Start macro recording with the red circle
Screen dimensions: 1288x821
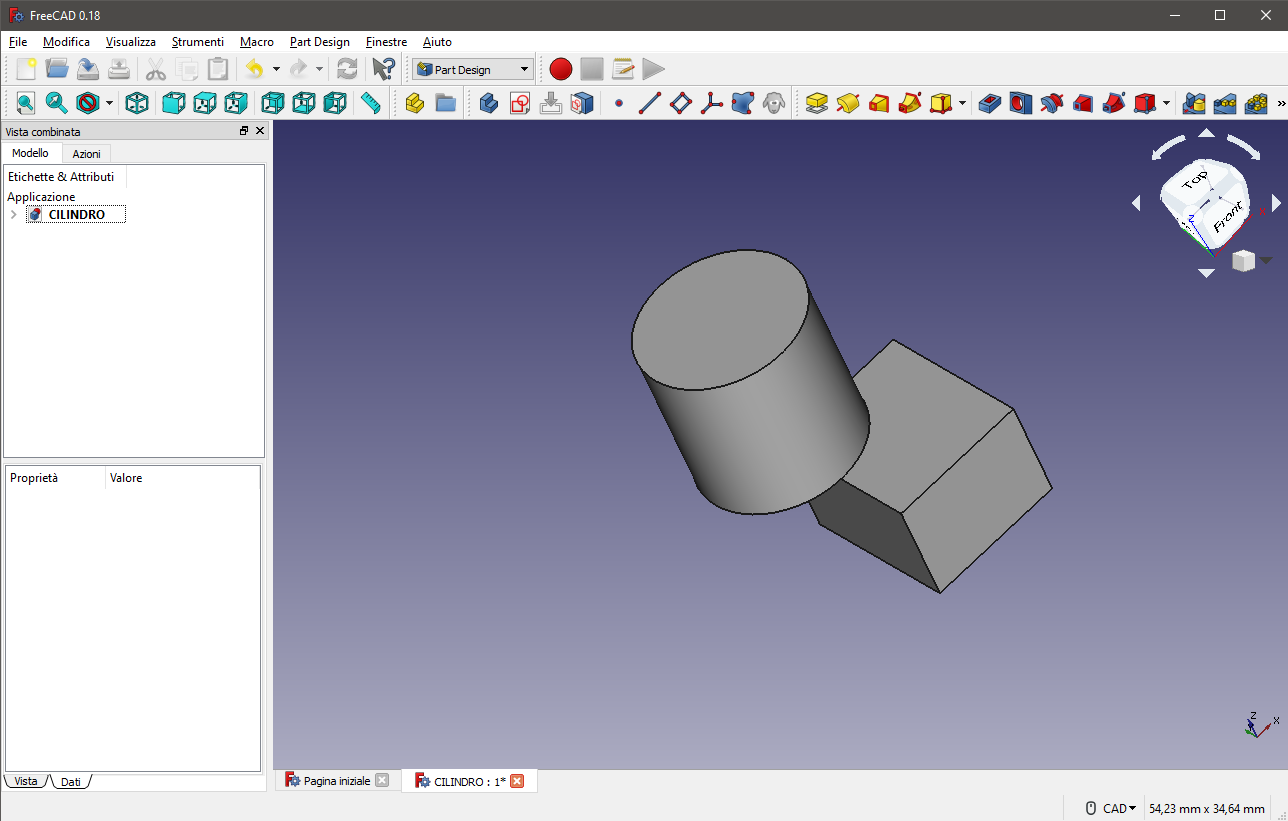[x=561, y=69]
